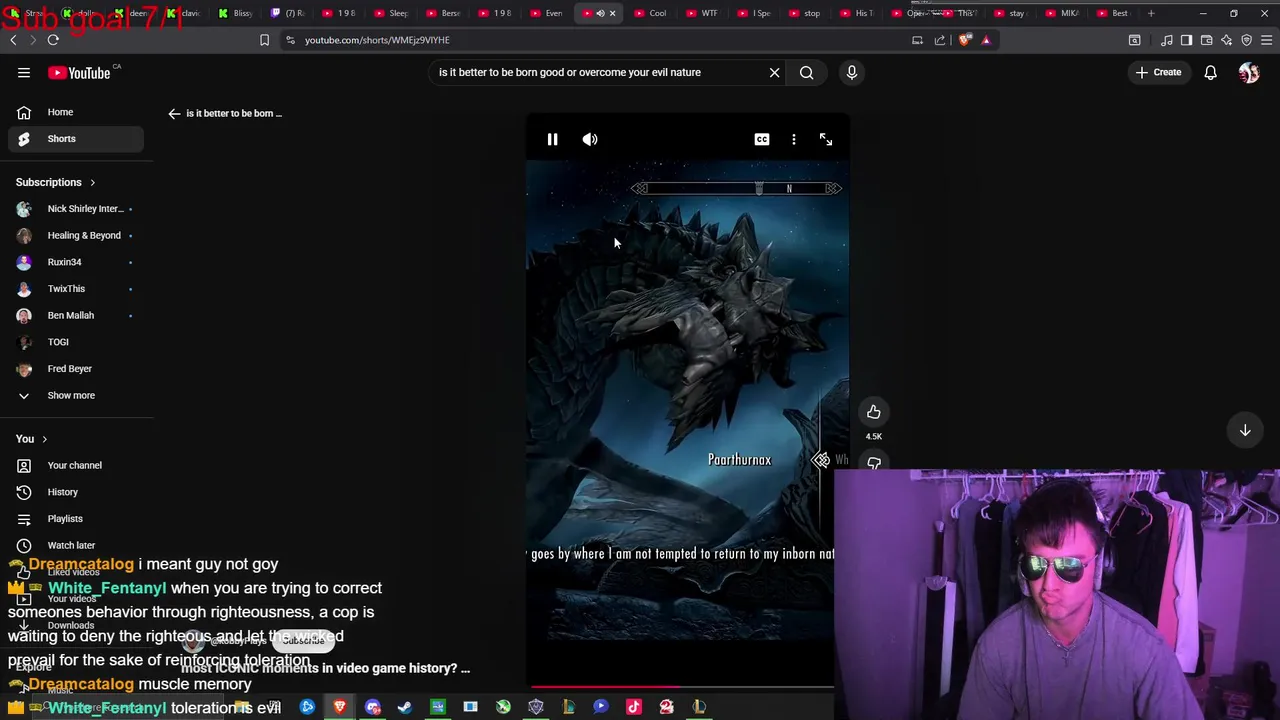Switch to the Twitch browser tab
Image resolution: width=1280 pixels, height=720 pixels.
pyautogui.click(x=289, y=13)
